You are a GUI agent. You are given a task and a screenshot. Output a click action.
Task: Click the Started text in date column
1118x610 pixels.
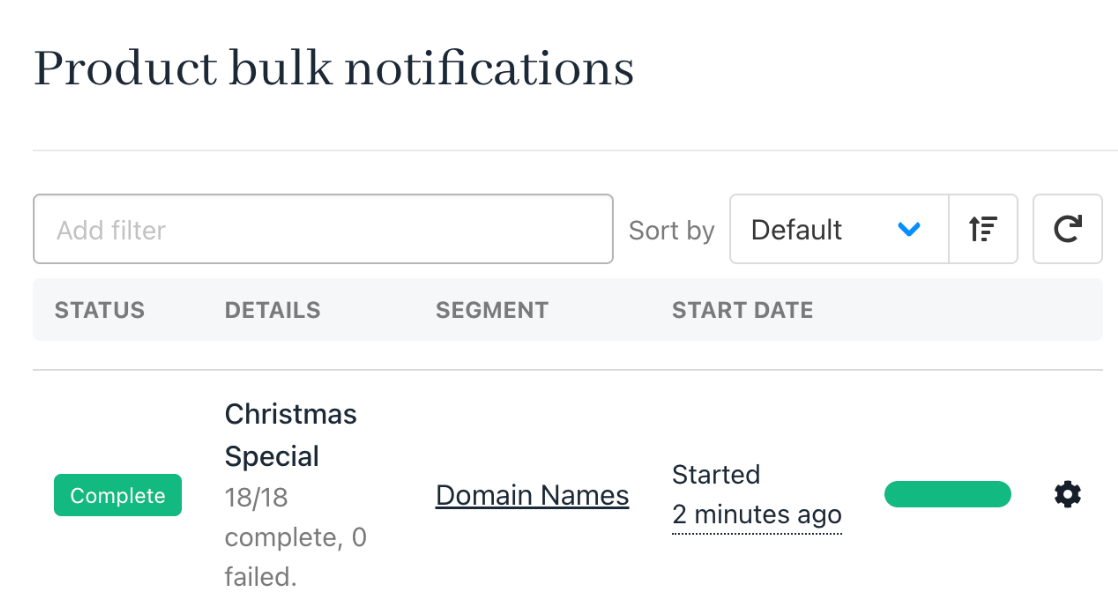click(716, 475)
